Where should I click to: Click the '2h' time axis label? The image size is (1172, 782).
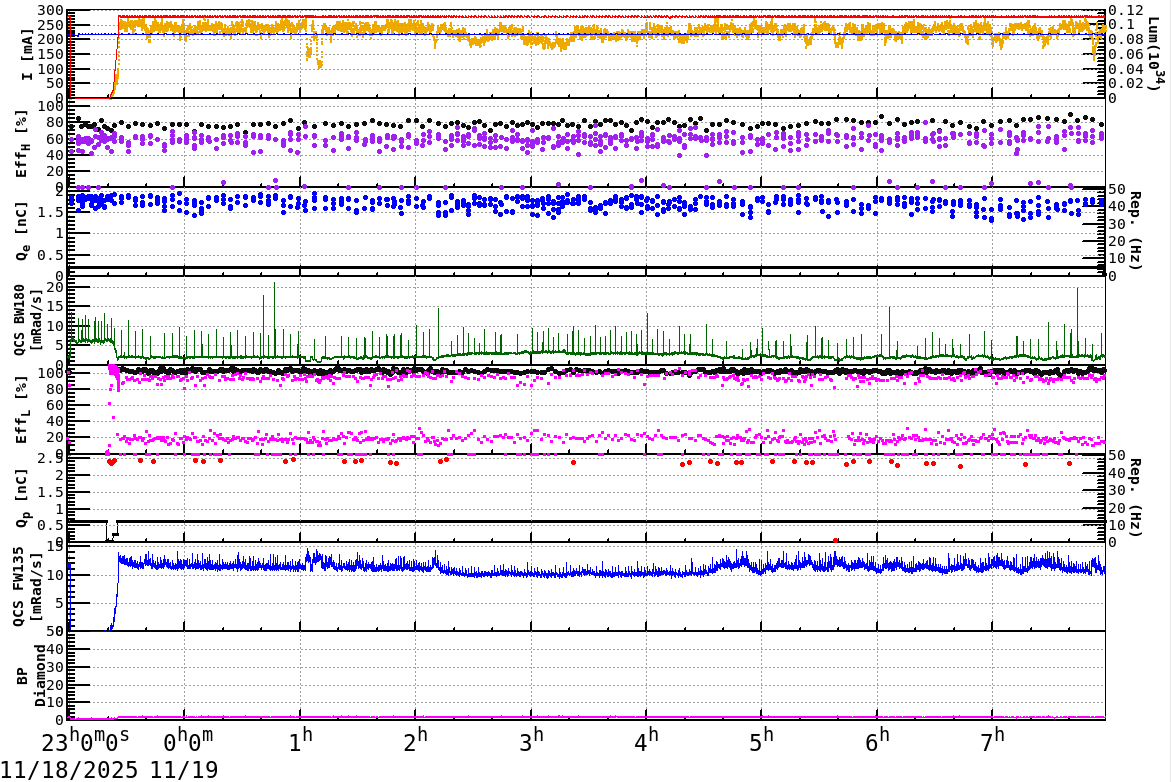click(416, 742)
